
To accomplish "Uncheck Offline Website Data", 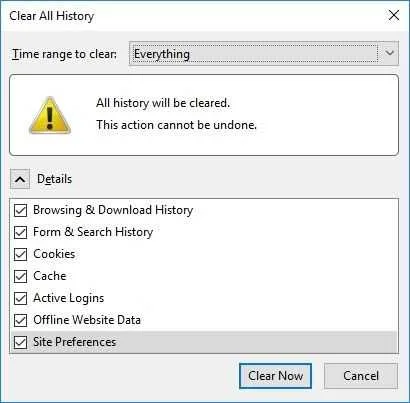I will tap(21, 320).
